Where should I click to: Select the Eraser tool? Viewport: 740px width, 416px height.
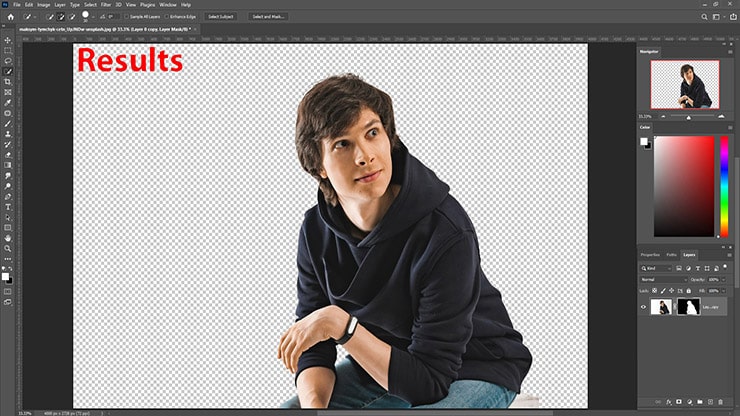point(8,155)
